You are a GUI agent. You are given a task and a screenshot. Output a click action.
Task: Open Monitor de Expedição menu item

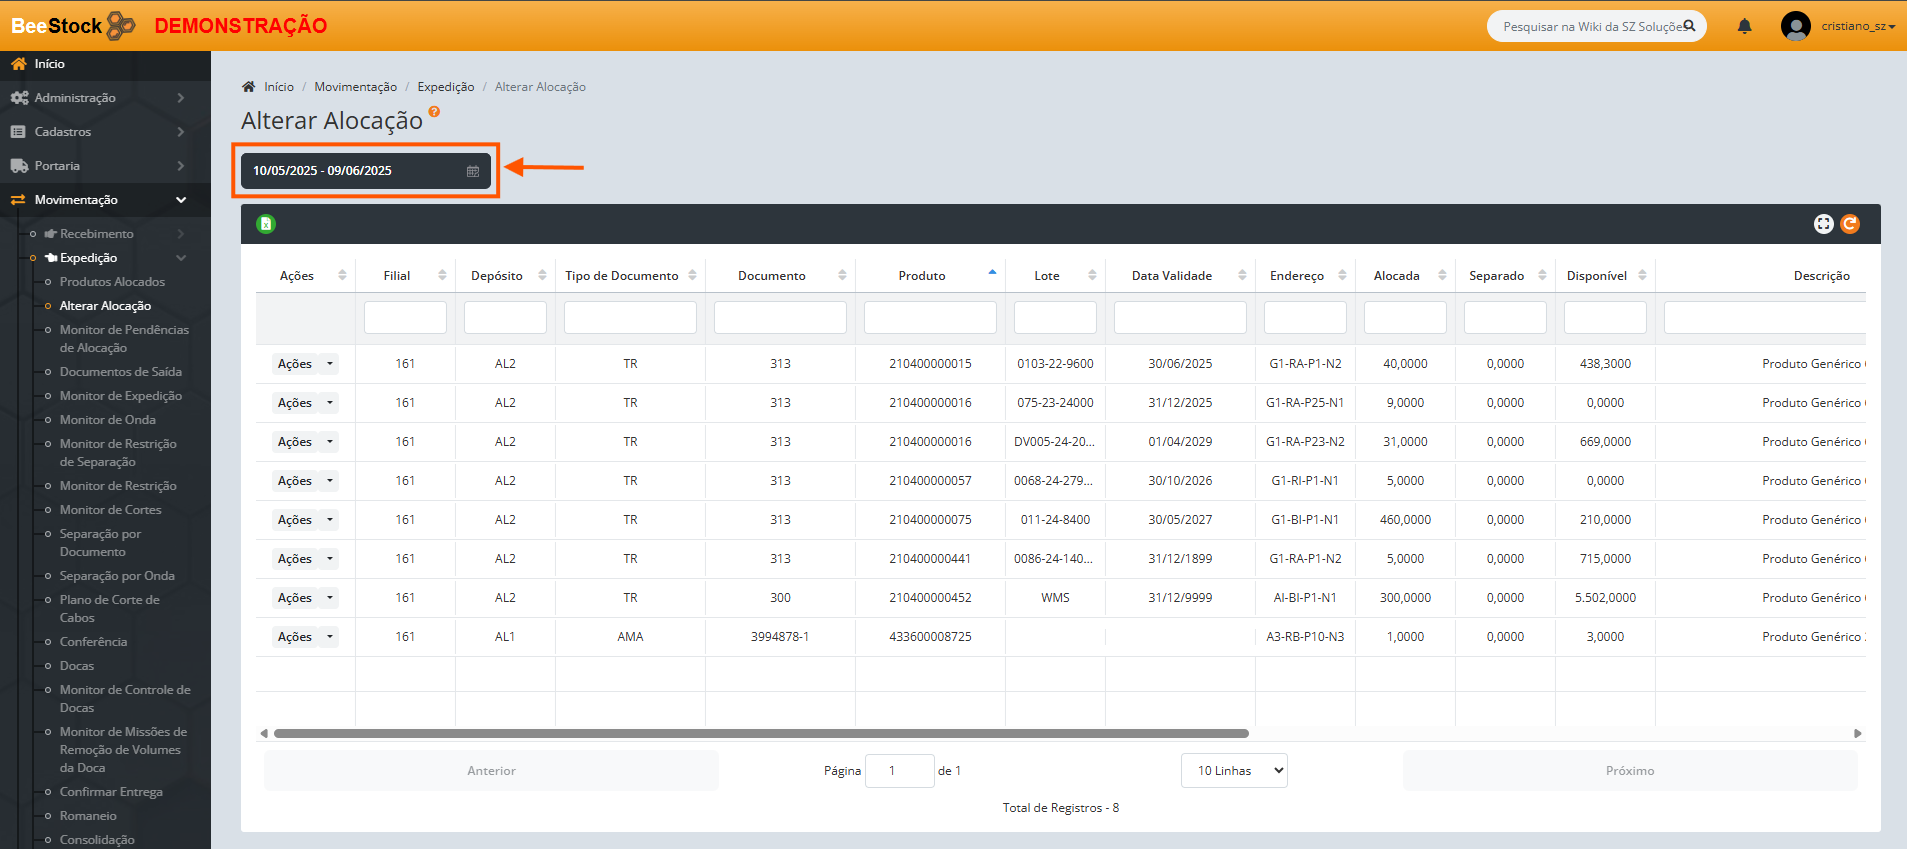120,396
